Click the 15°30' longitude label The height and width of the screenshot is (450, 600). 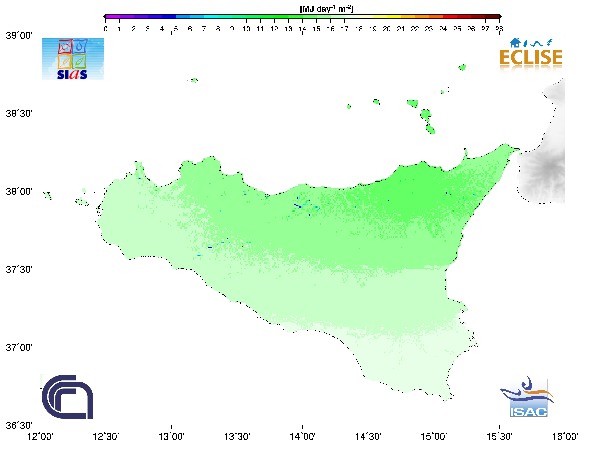tap(499, 437)
